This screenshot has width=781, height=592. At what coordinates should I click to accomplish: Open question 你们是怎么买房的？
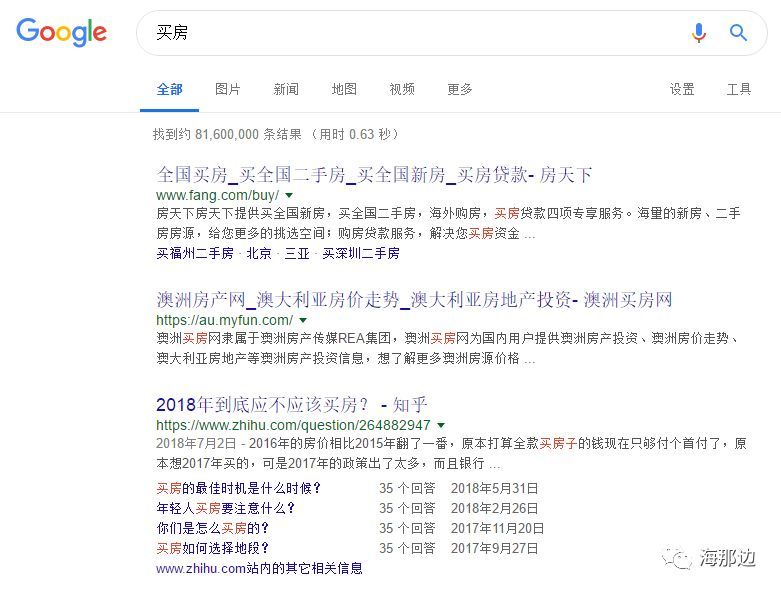point(213,528)
